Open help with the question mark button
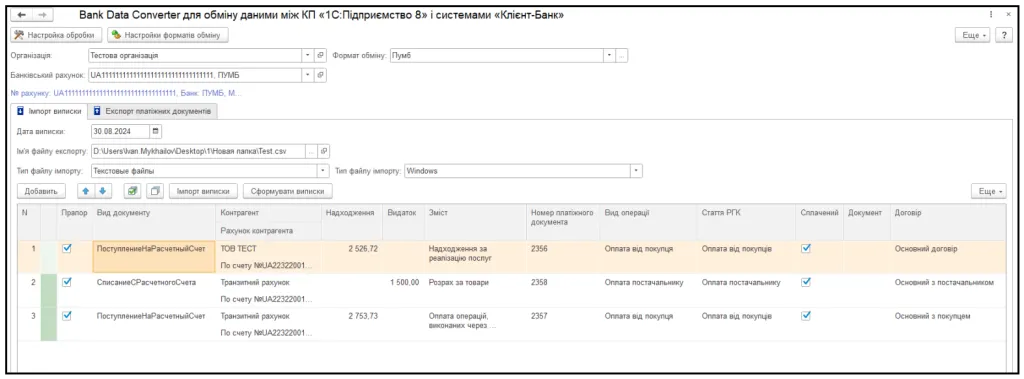This screenshot has height=379, width=1024. [1004, 35]
